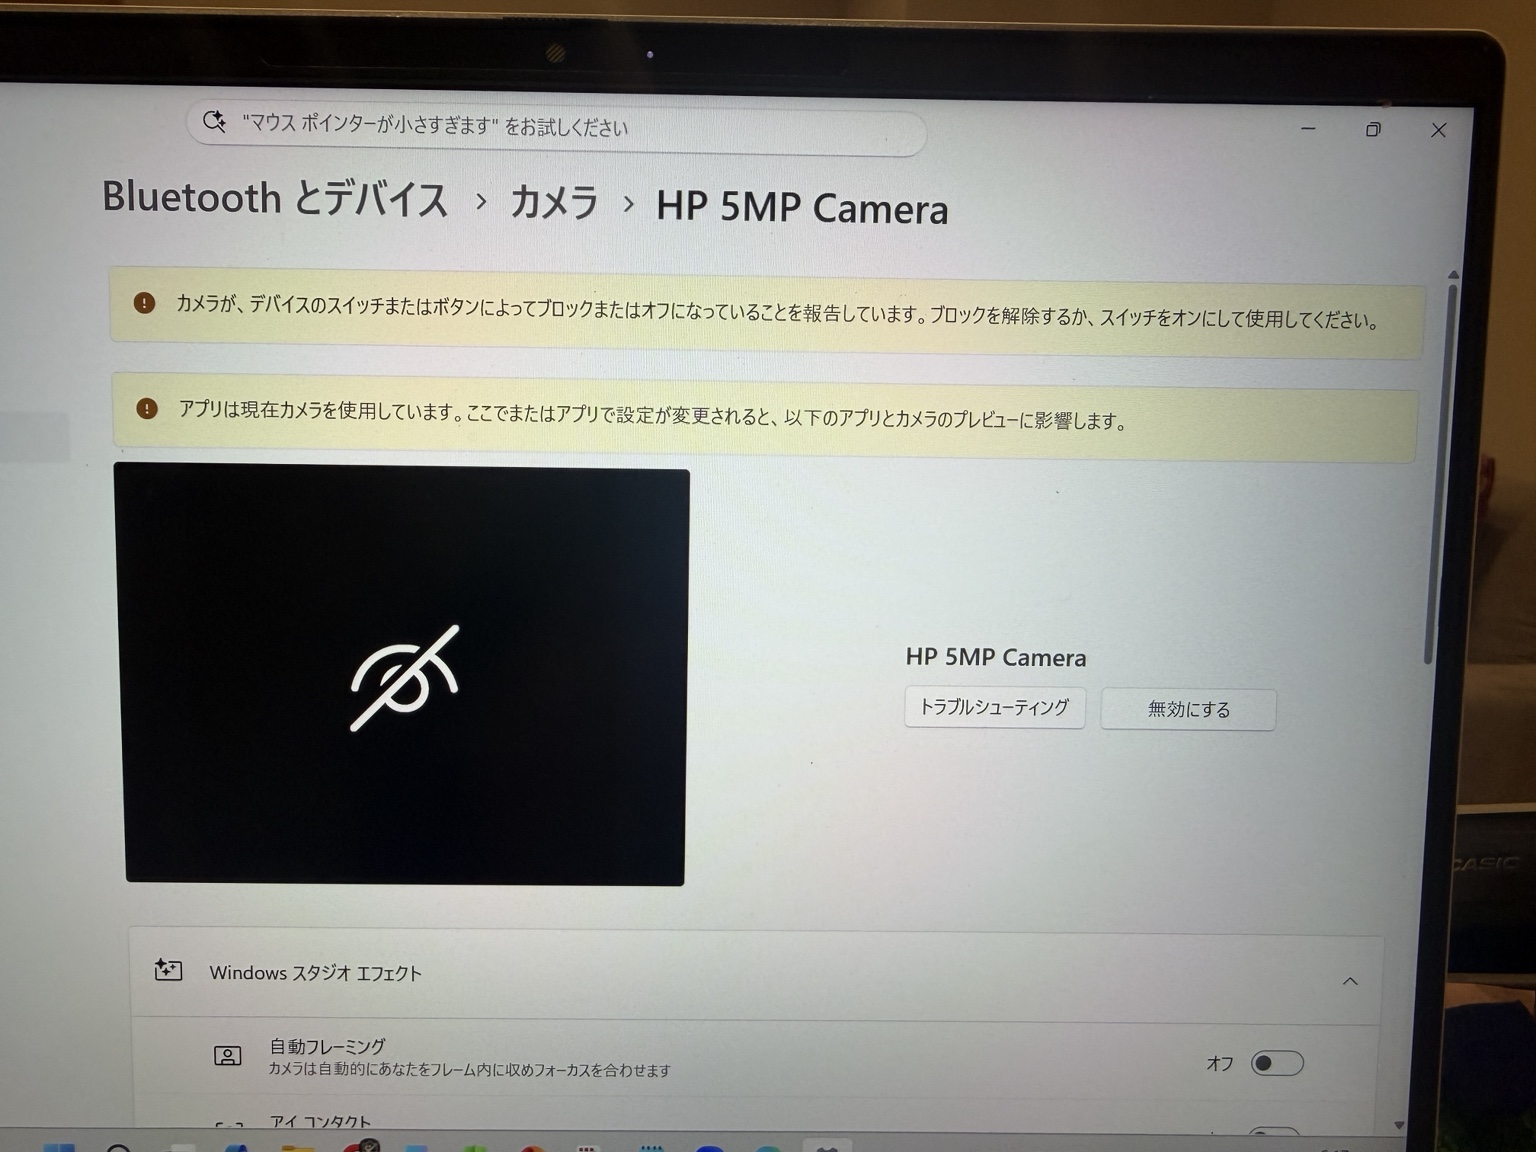Click the large HP 5MP Camera page title
The height and width of the screenshot is (1152, 1536).
(802, 207)
